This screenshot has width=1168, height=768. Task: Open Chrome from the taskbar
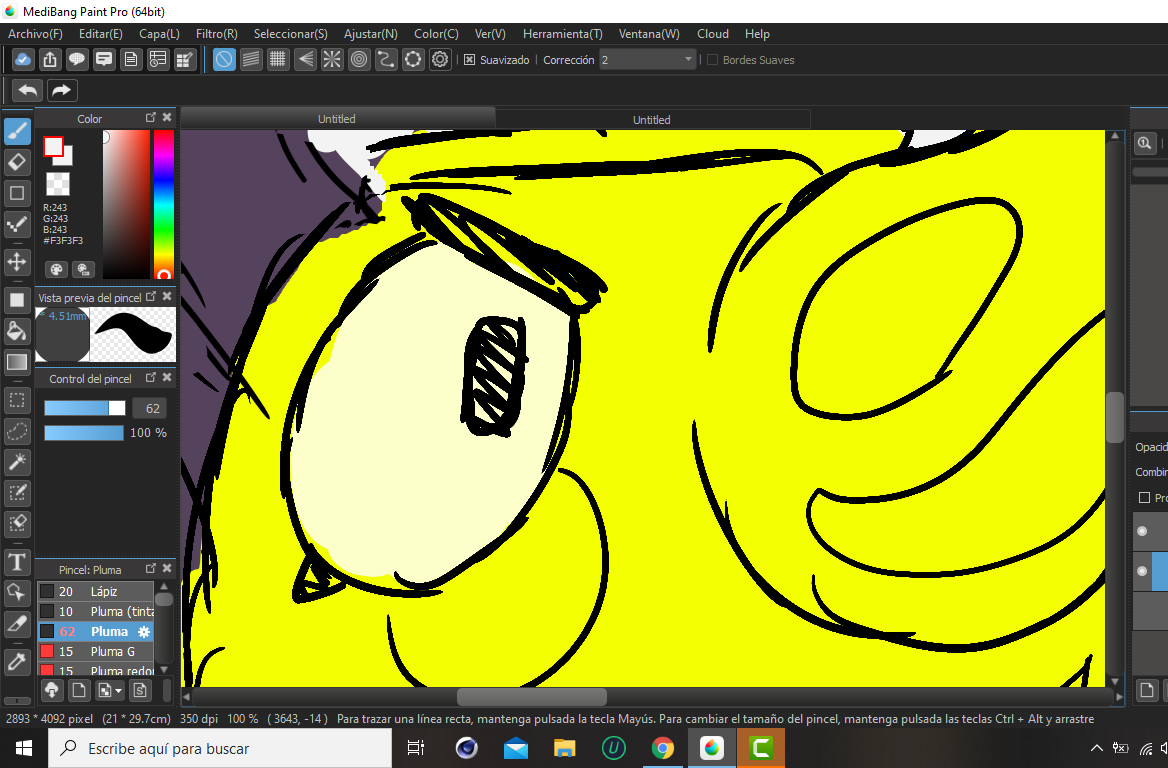(x=662, y=748)
